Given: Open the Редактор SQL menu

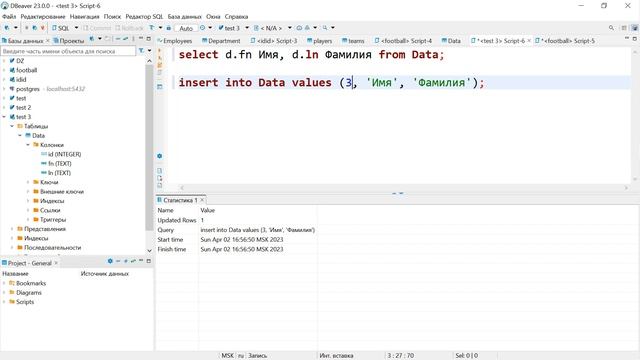Looking at the screenshot, I should point(144,16).
